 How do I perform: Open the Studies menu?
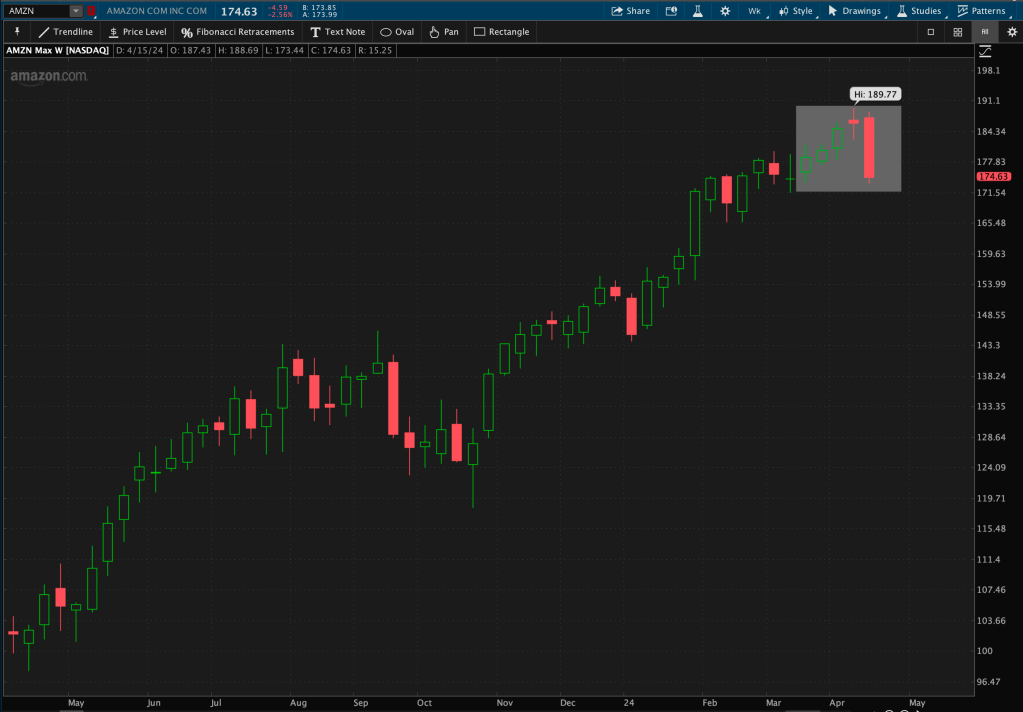pos(918,11)
